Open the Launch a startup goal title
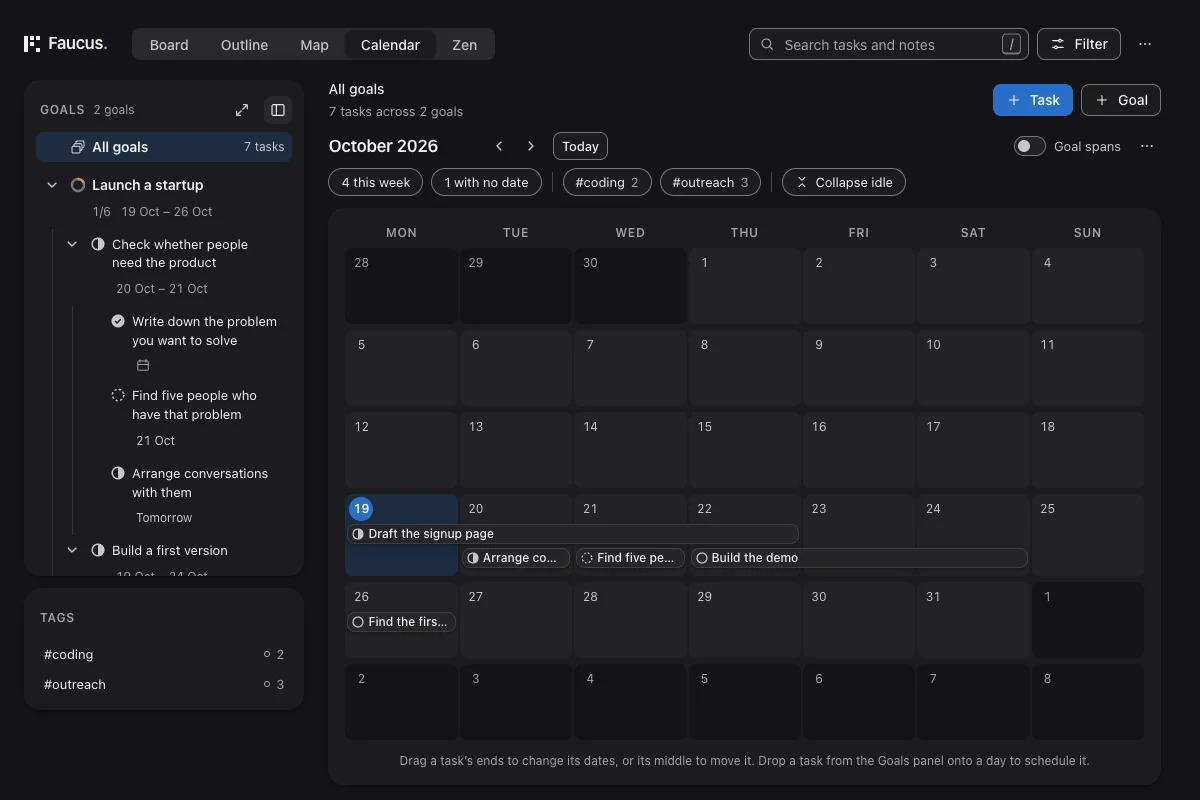Image resolution: width=1200 pixels, height=800 pixels. [x=147, y=185]
